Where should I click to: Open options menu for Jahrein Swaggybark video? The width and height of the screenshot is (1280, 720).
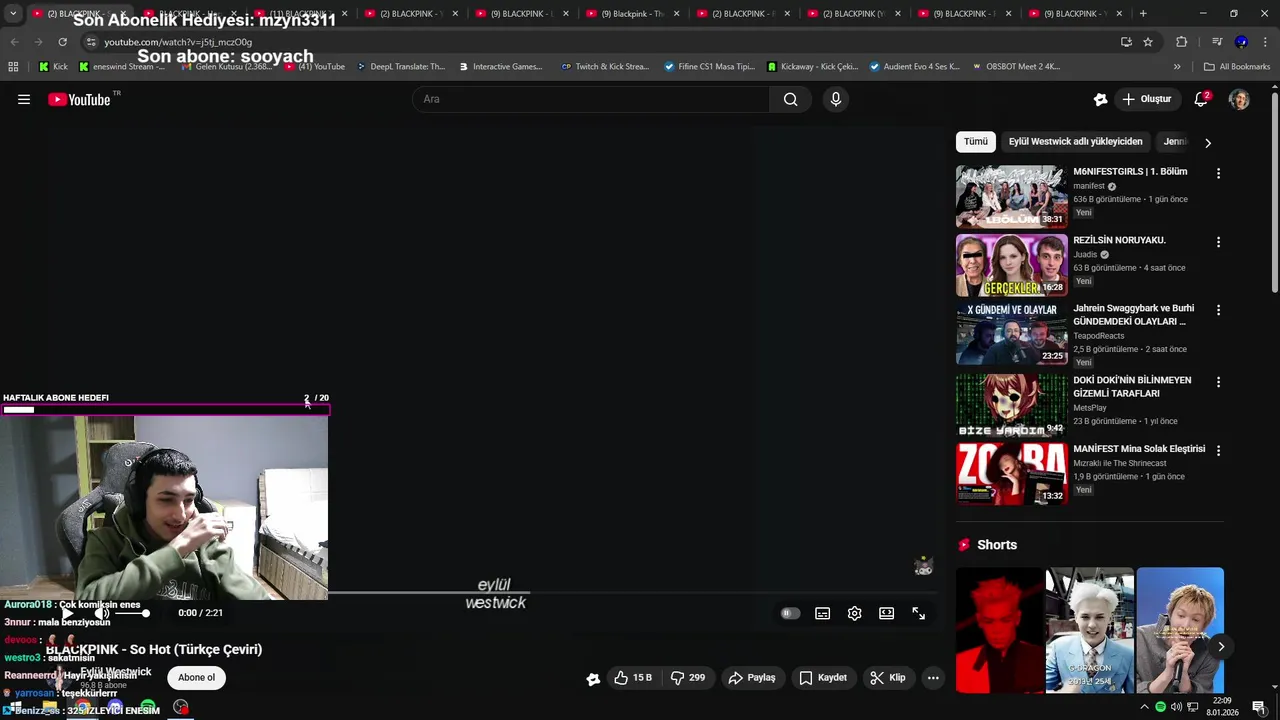tap(1218, 310)
